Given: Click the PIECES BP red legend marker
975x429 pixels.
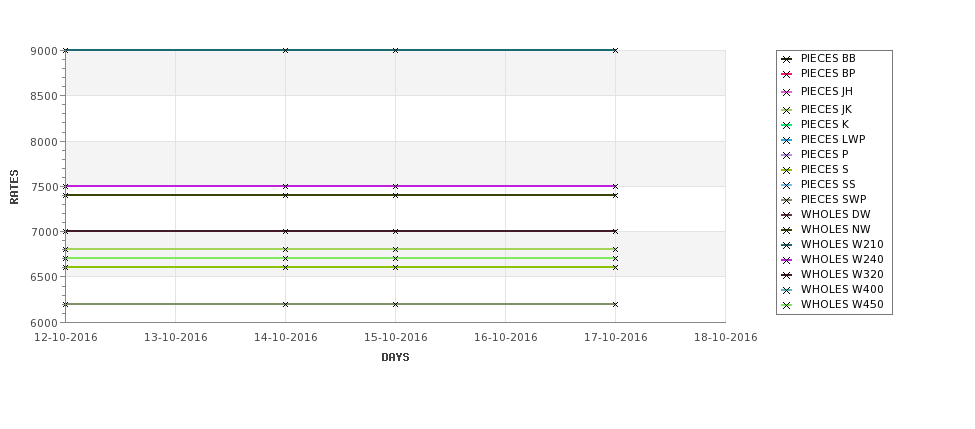Looking at the screenshot, I should point(786,74).
